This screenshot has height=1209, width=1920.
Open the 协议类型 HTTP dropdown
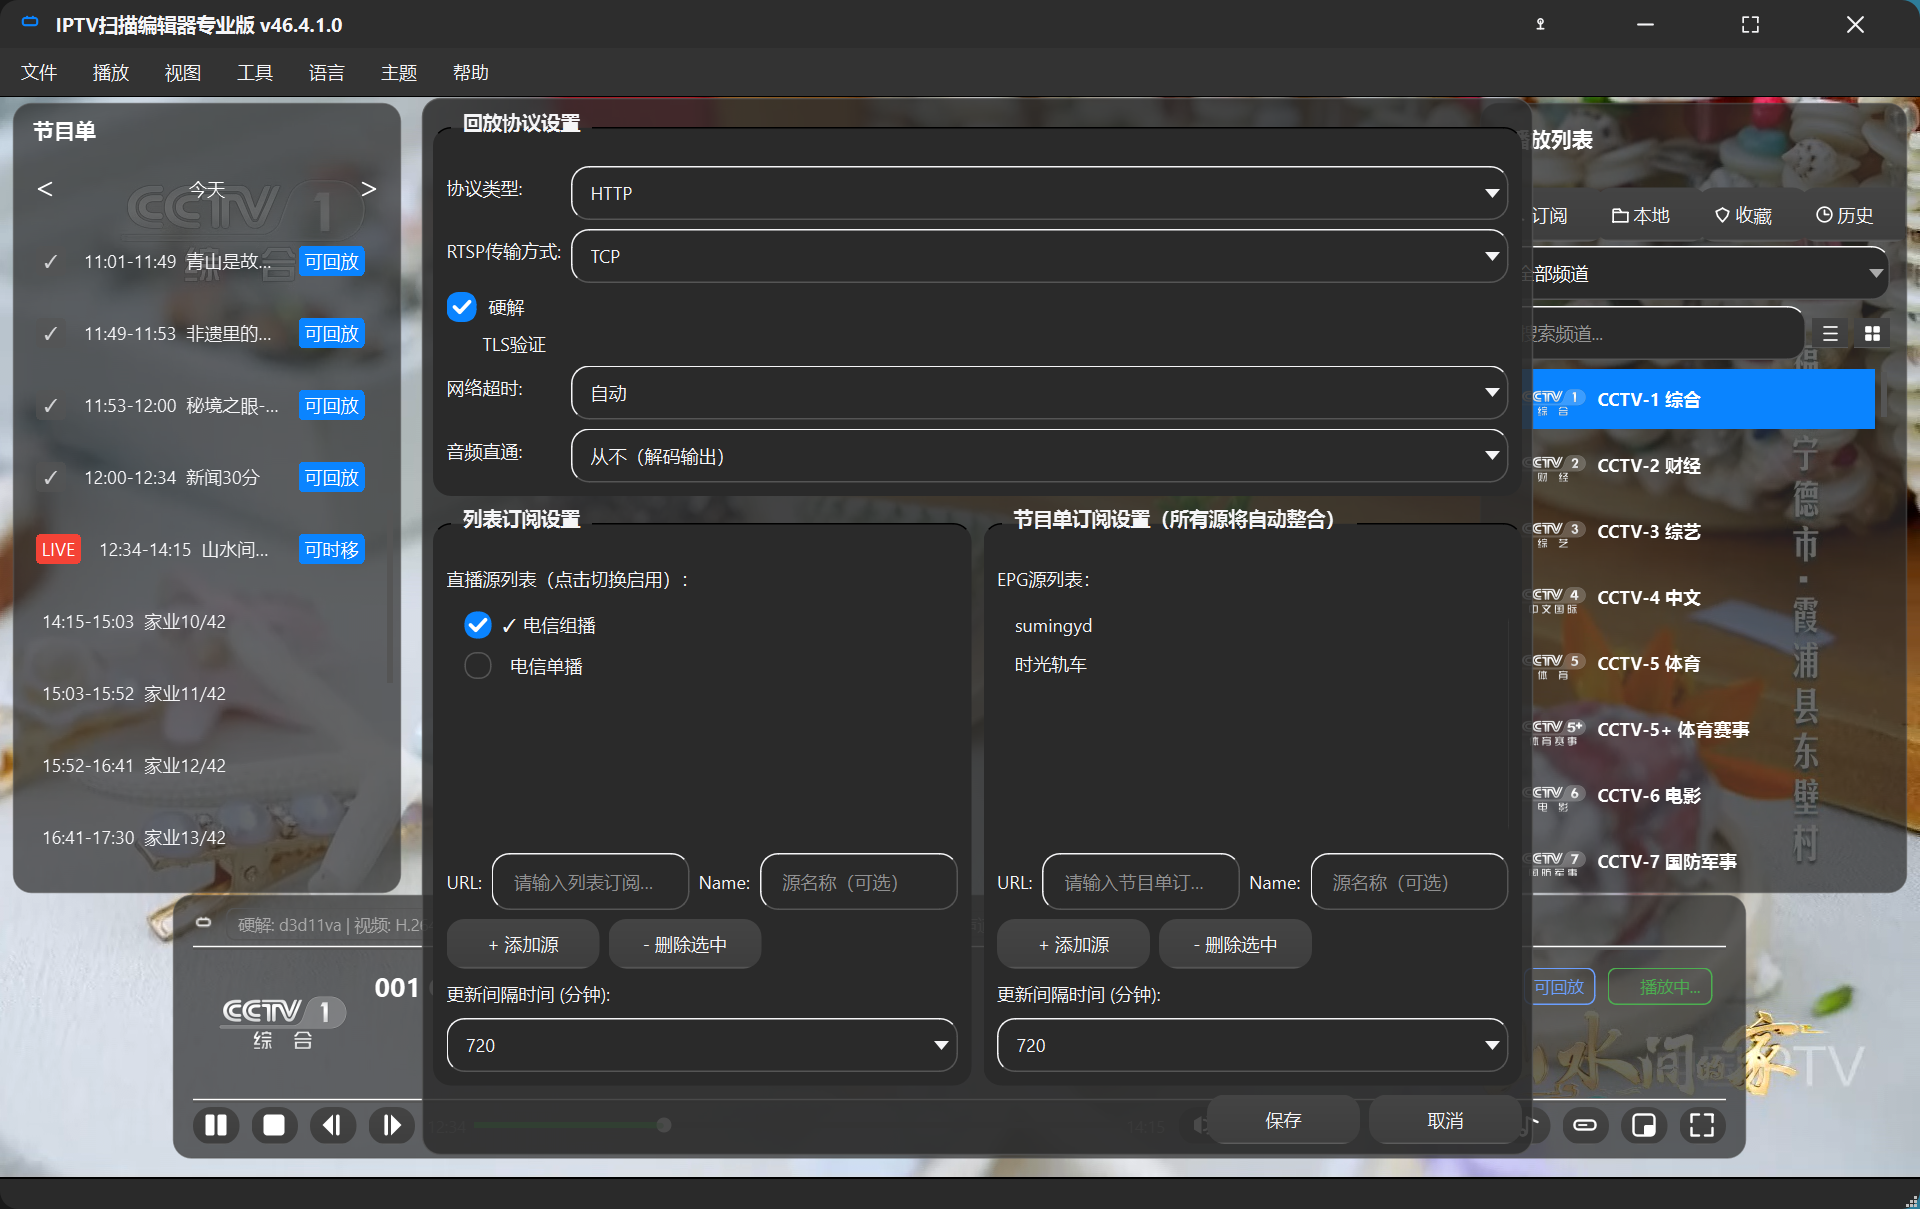tap(1039, 193)
